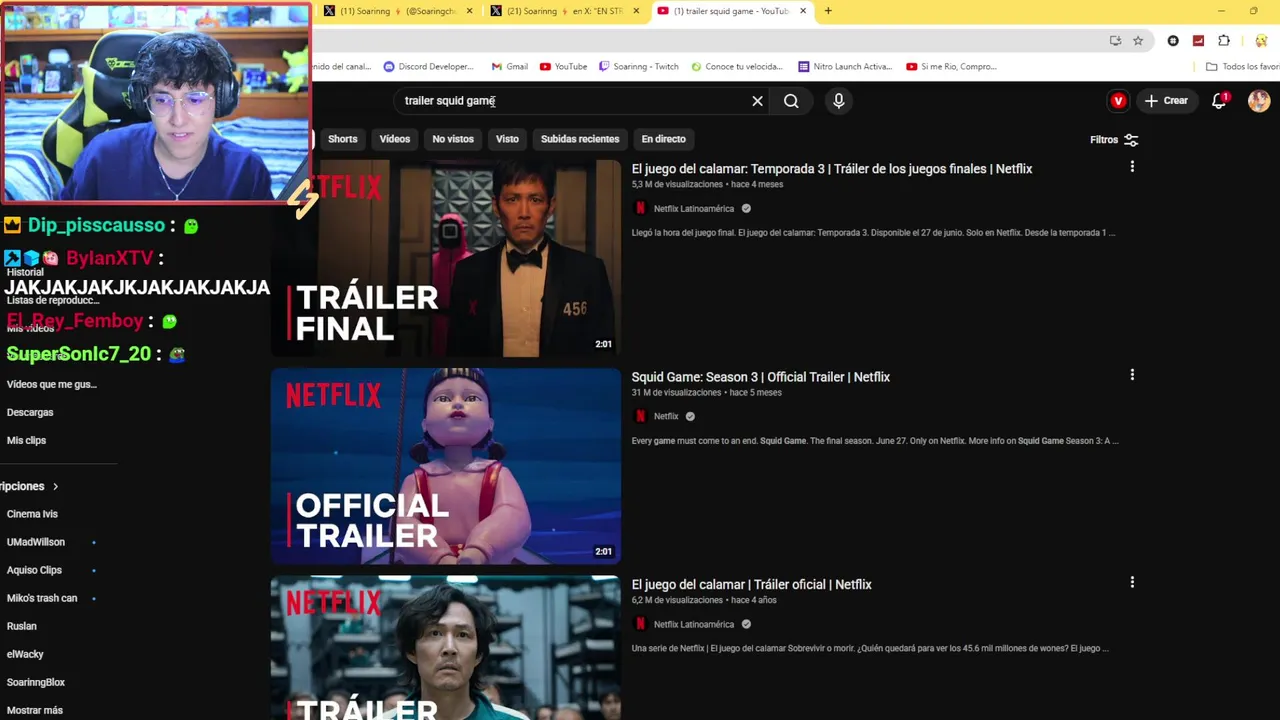Open title 'Squid Game: Season 3 | Official Trailer'
The image size is (1280, 720).
click(761, 377)
